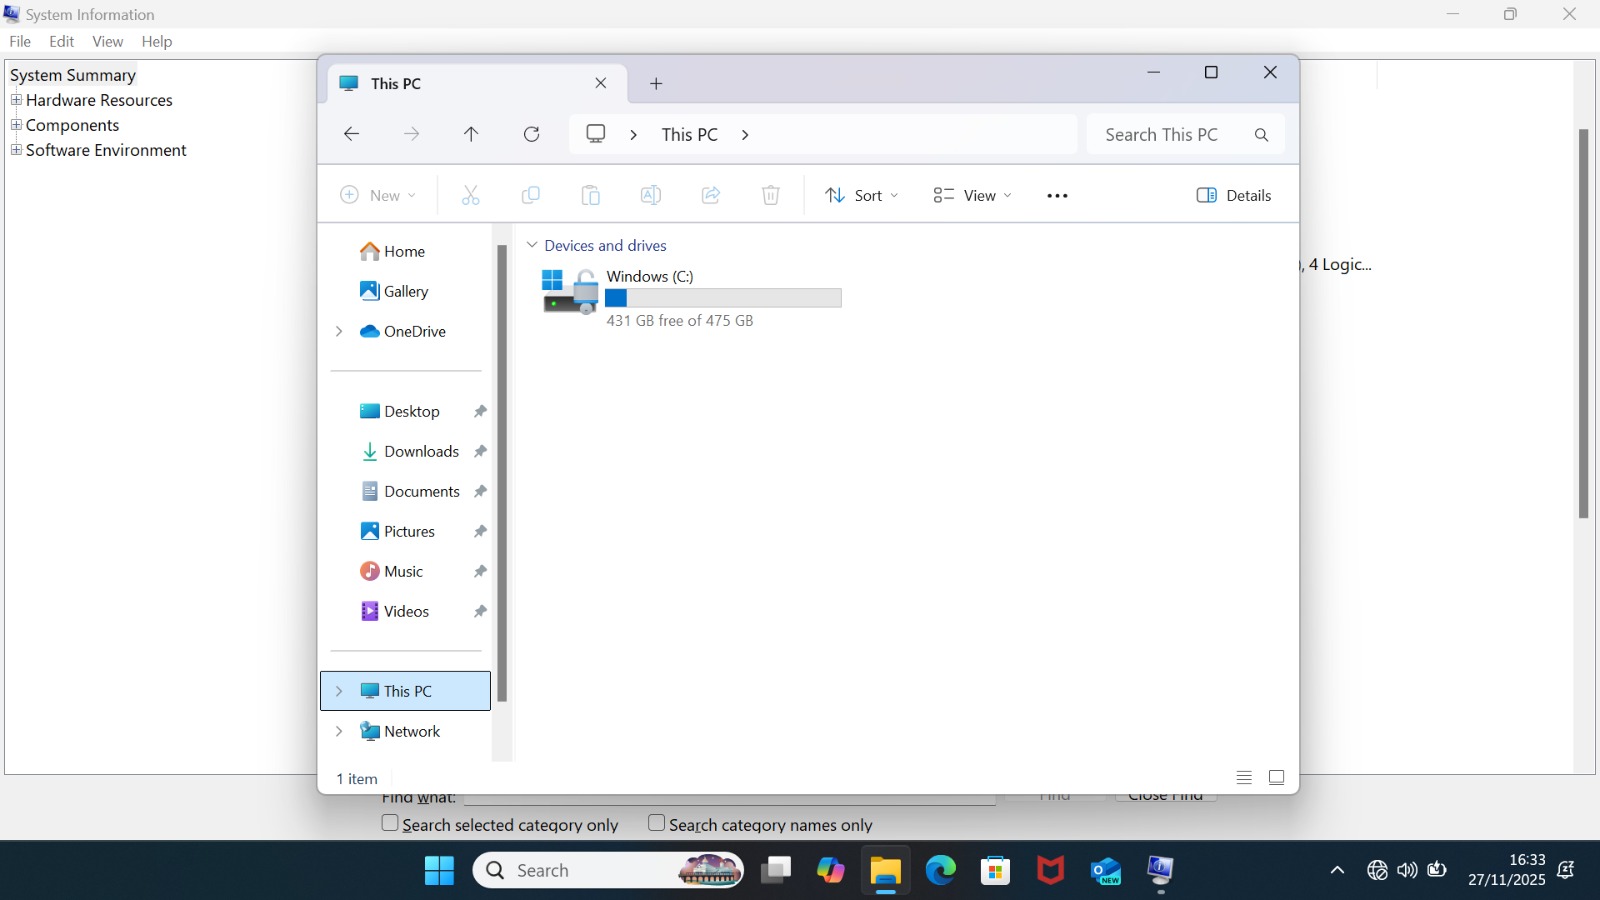Image resolution: width=1600 pixels, height=900 pixels.
Task: Open the Sort dropdown
Action: (x=861, y=196)
